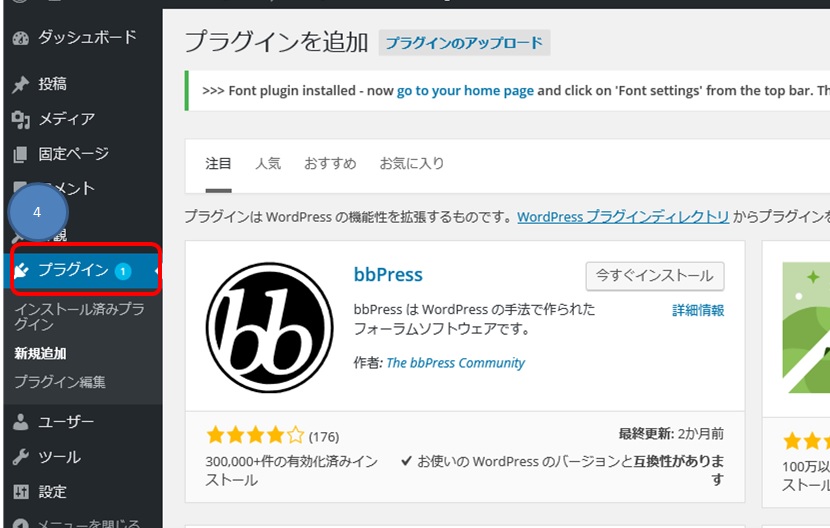Click the bbPress logo thumbnail
This screenshot has height=528, width=830.
point(269,328)
